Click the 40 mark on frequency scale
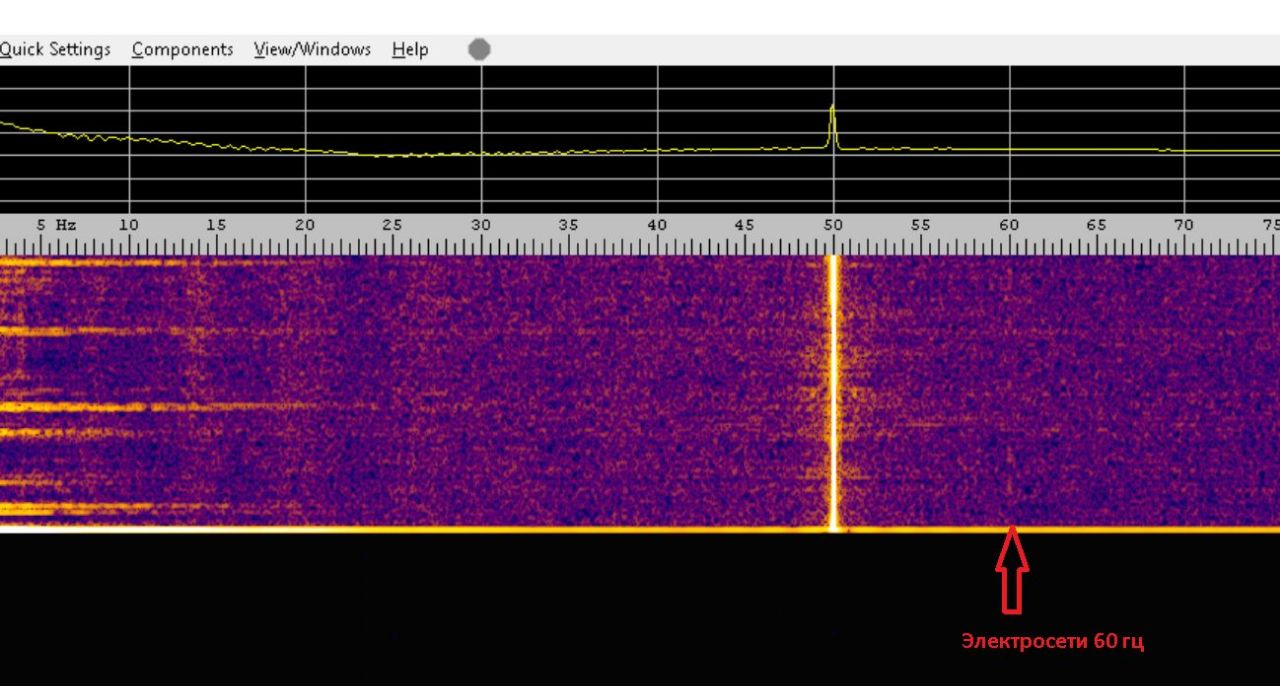Image resolution: width=1280 pixels, height=686 pixels. [657, 226]
